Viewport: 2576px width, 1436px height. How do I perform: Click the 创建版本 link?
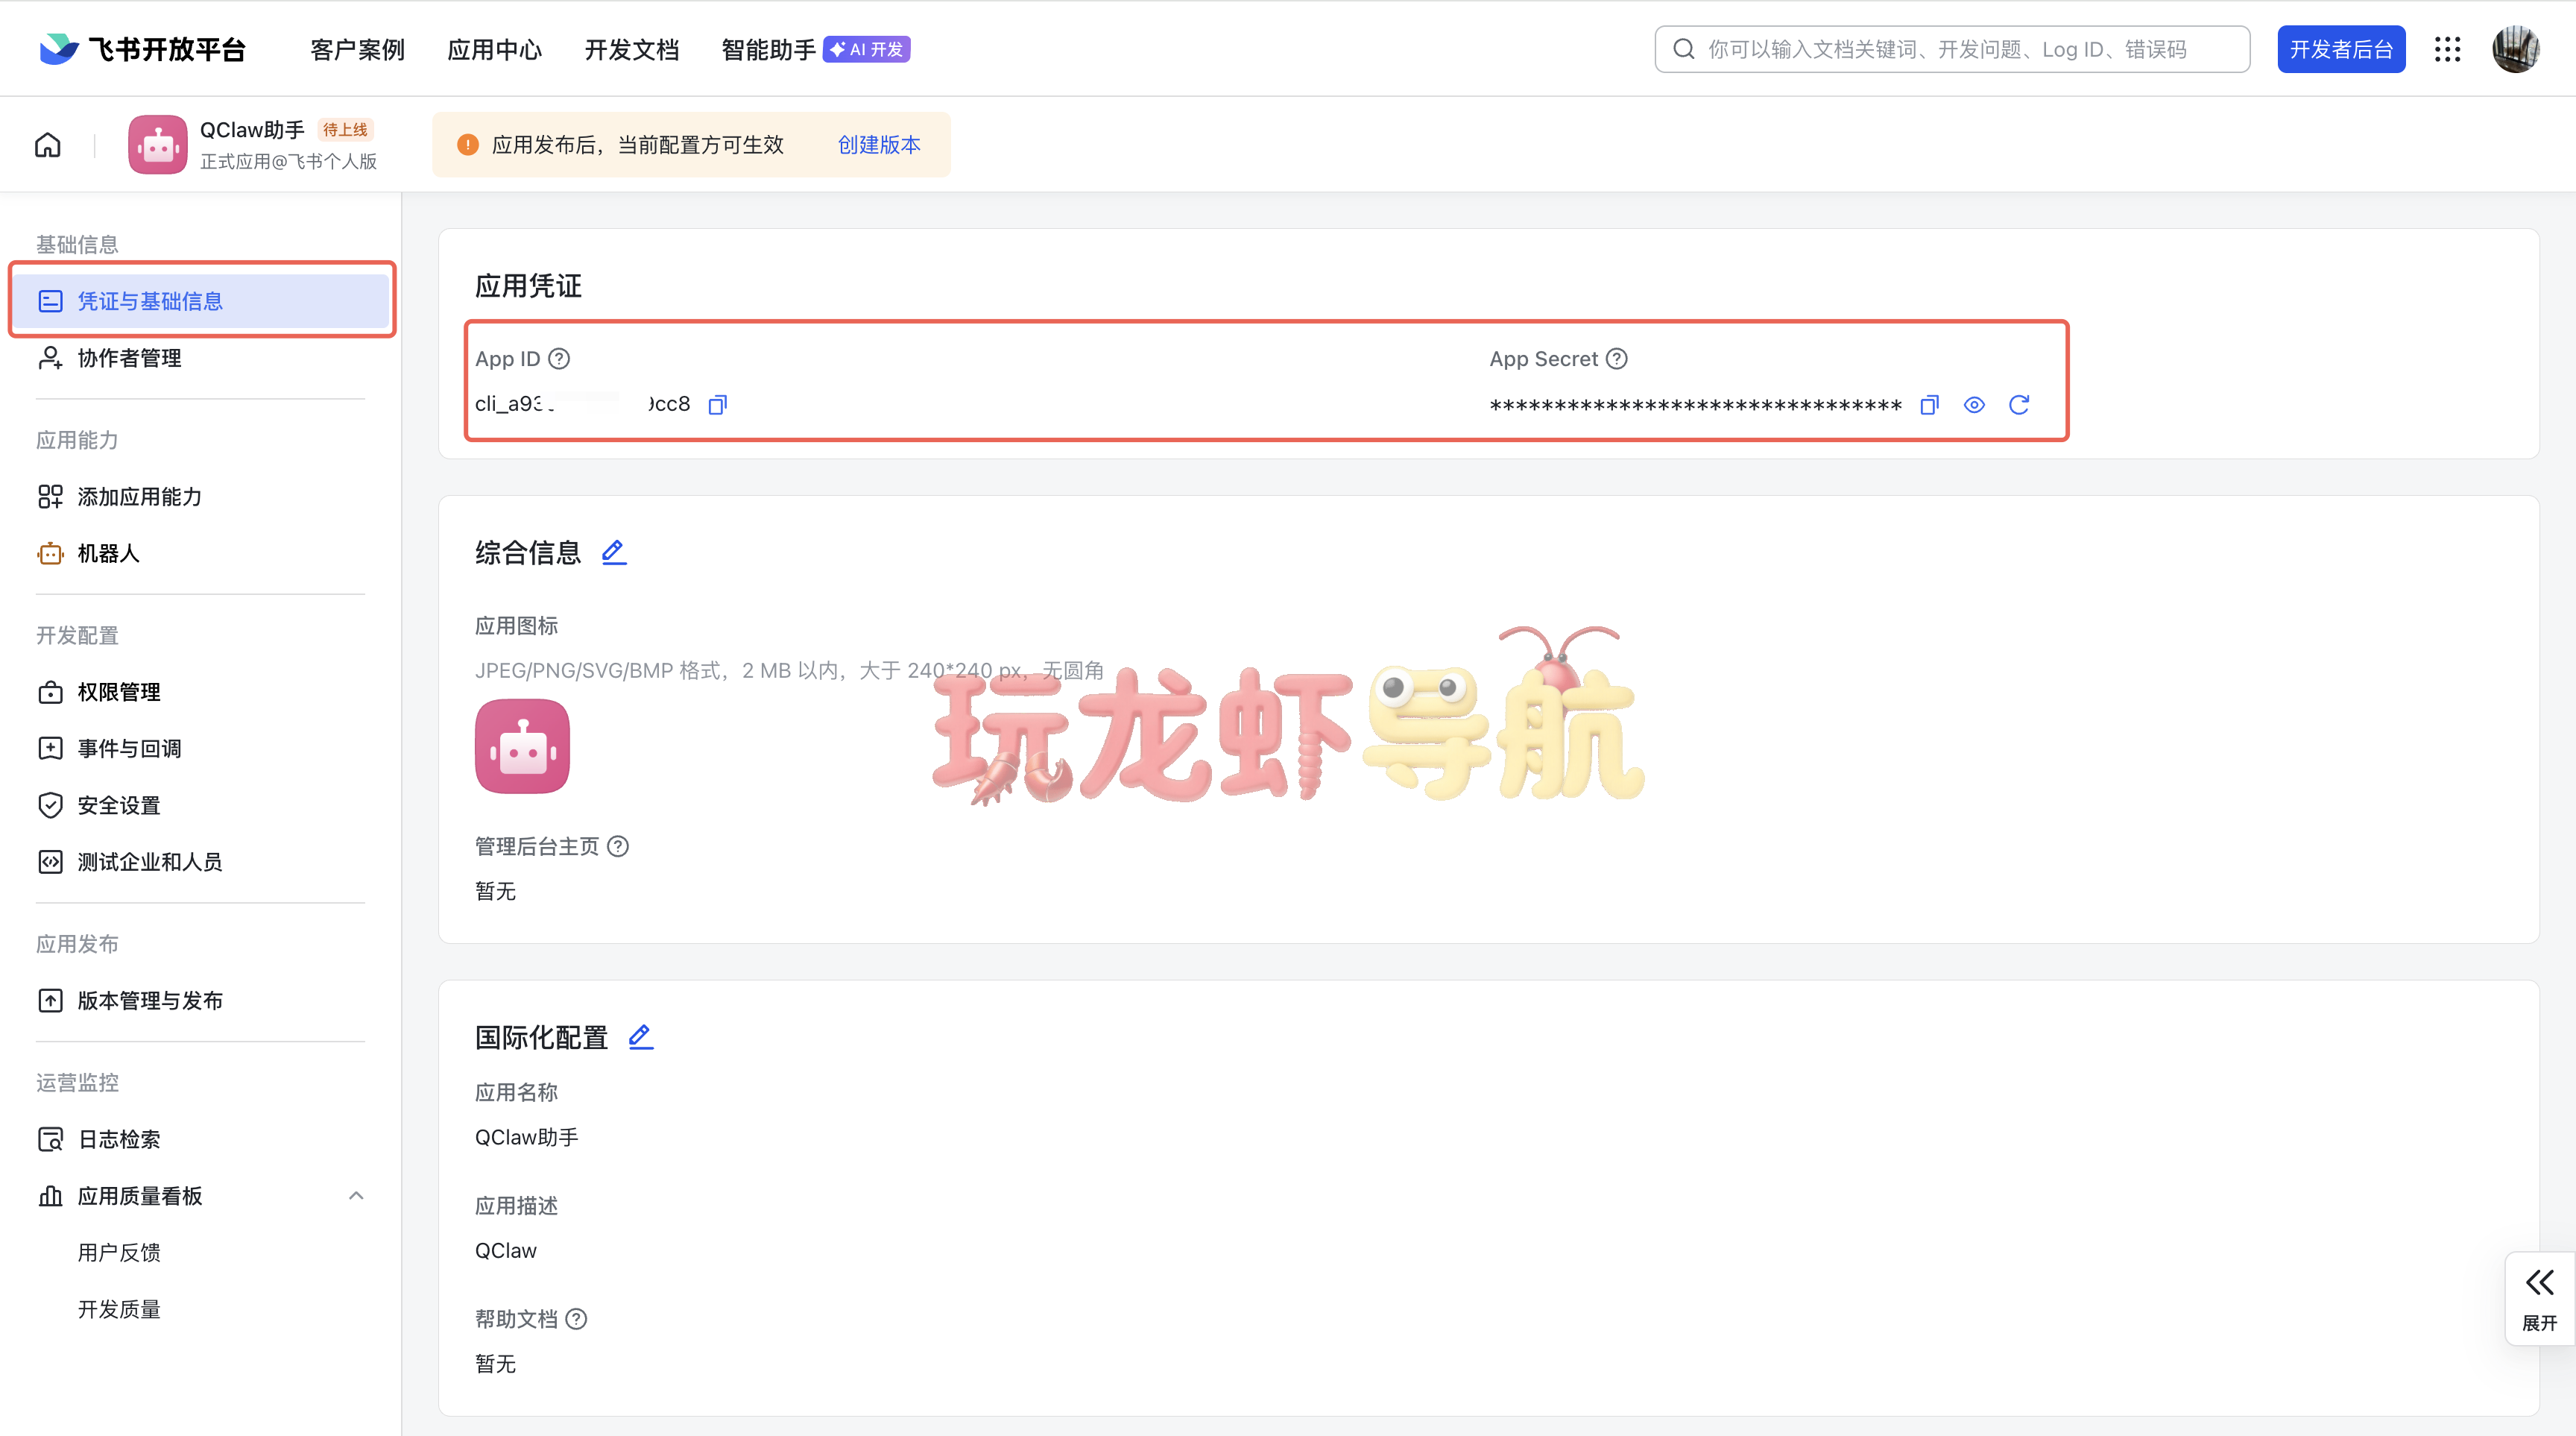pos(879,145)
